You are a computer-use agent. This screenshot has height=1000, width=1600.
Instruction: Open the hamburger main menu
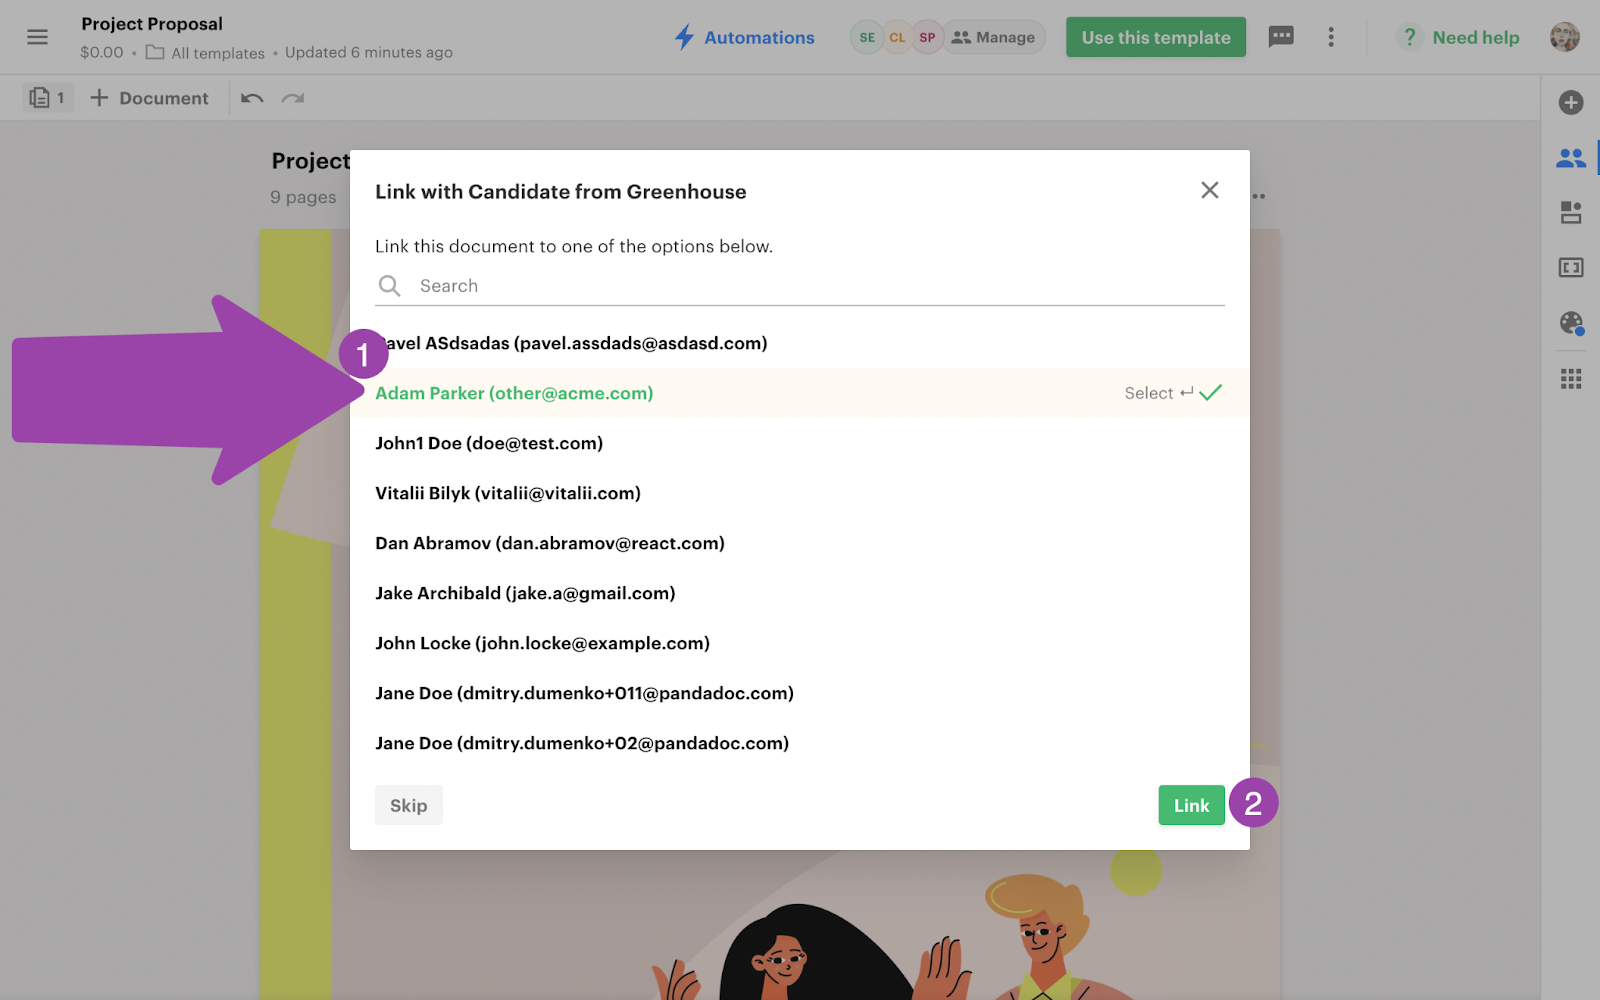click(x=37, y=37)
